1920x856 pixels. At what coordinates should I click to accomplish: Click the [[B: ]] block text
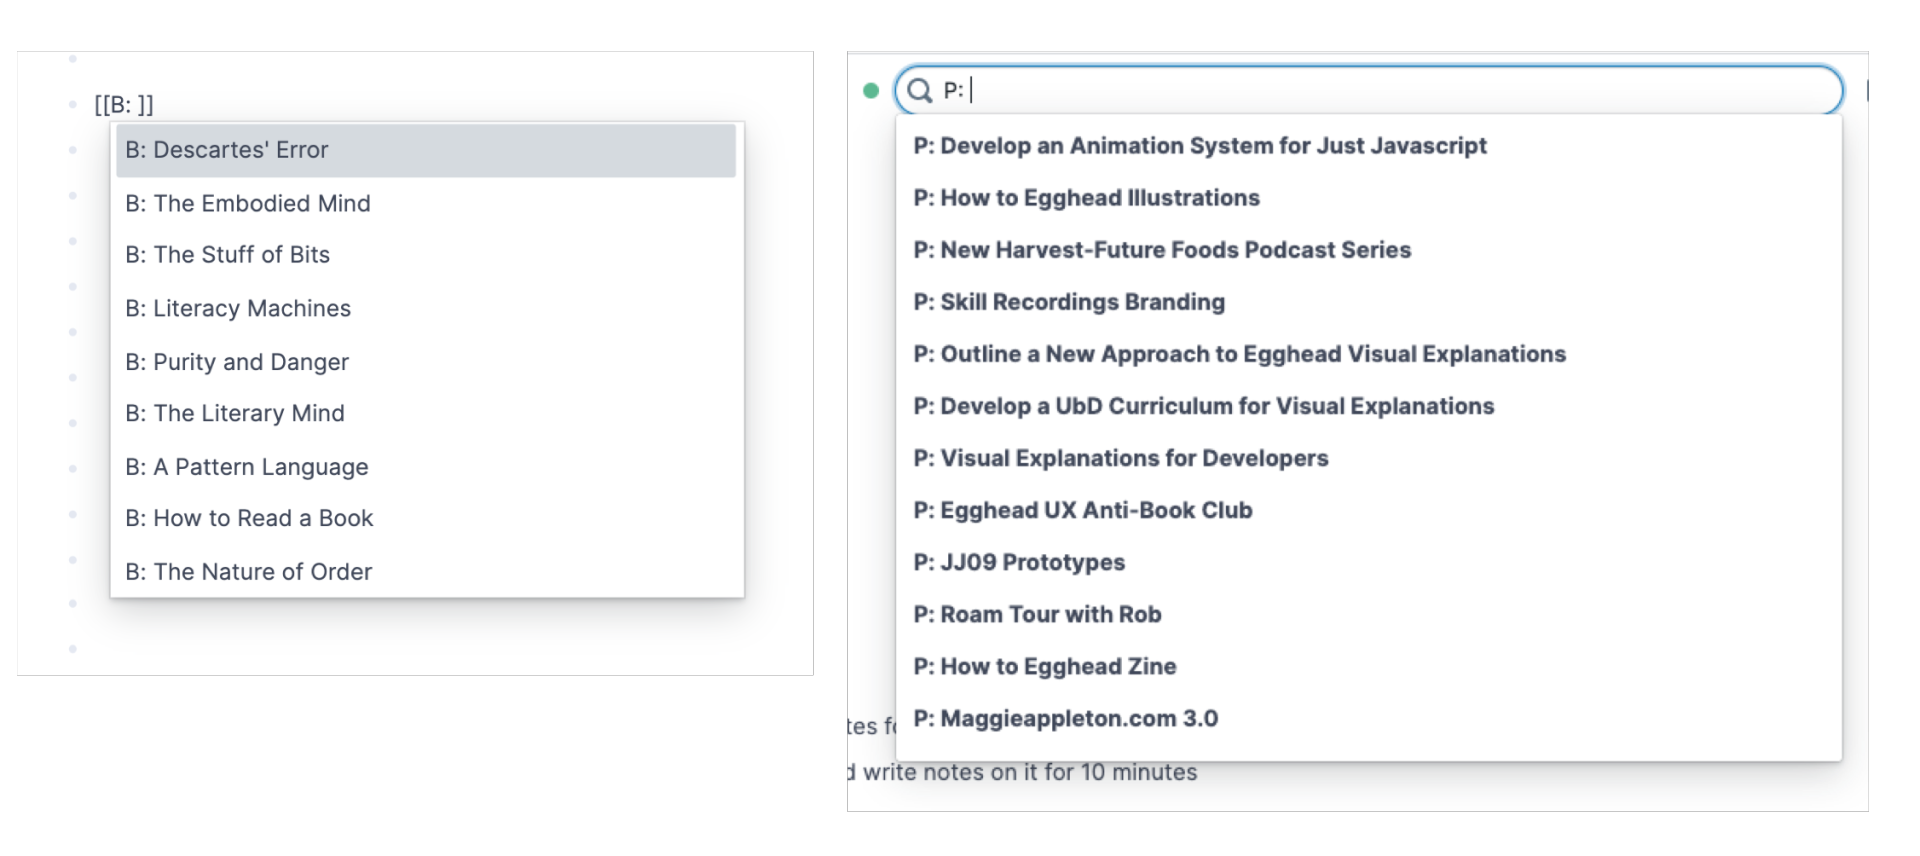point(124,104)
